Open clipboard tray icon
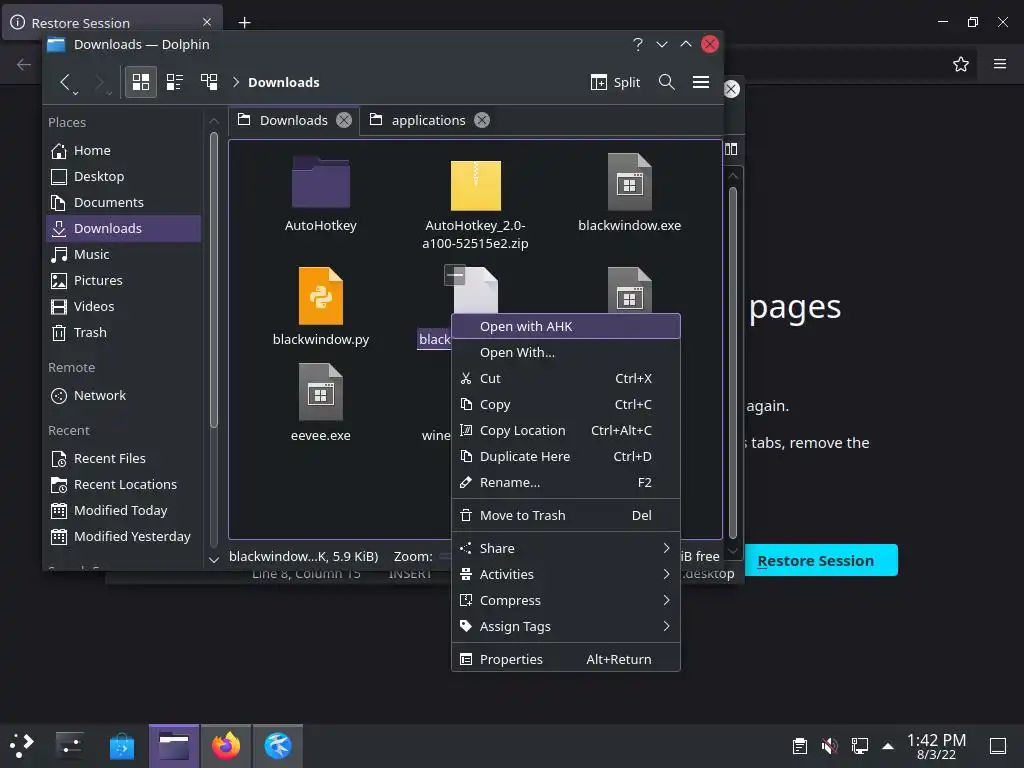 pyautogui.click(x=800, y=746)
